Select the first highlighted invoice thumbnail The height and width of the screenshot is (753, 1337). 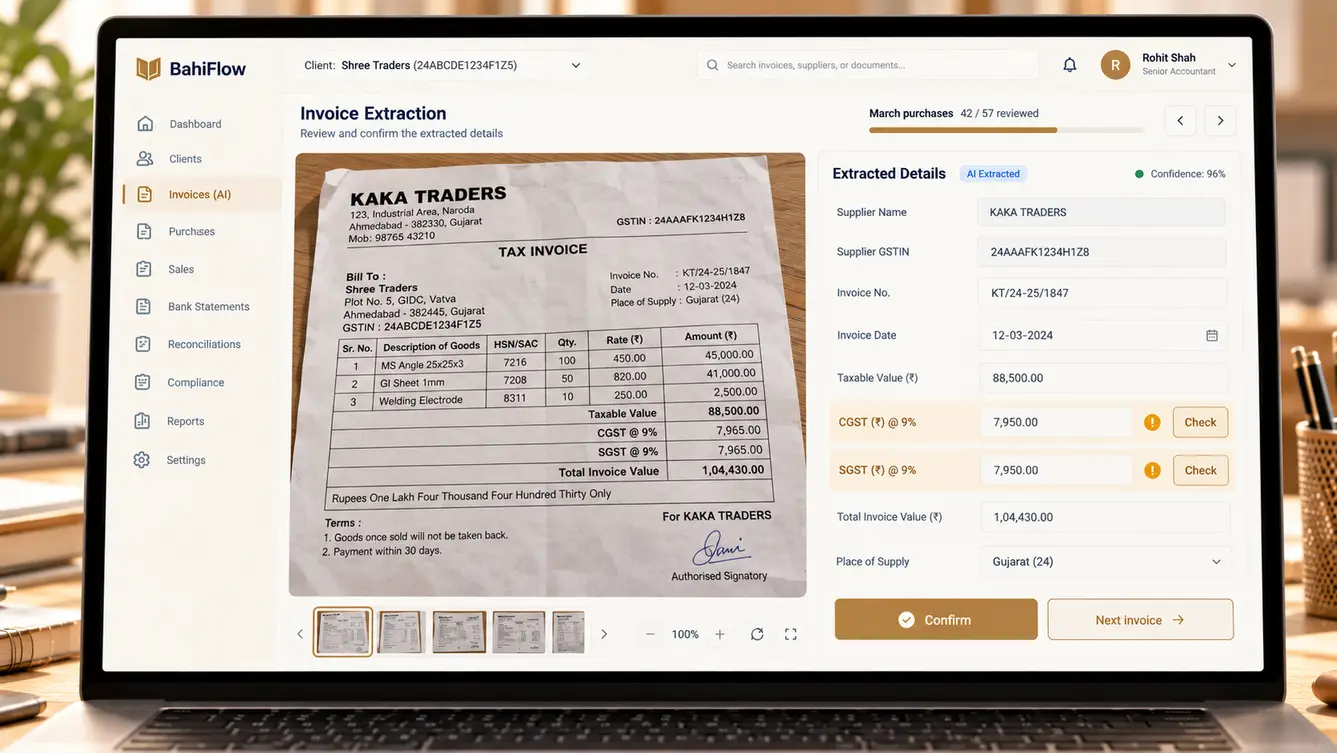(x=343, y=632)
